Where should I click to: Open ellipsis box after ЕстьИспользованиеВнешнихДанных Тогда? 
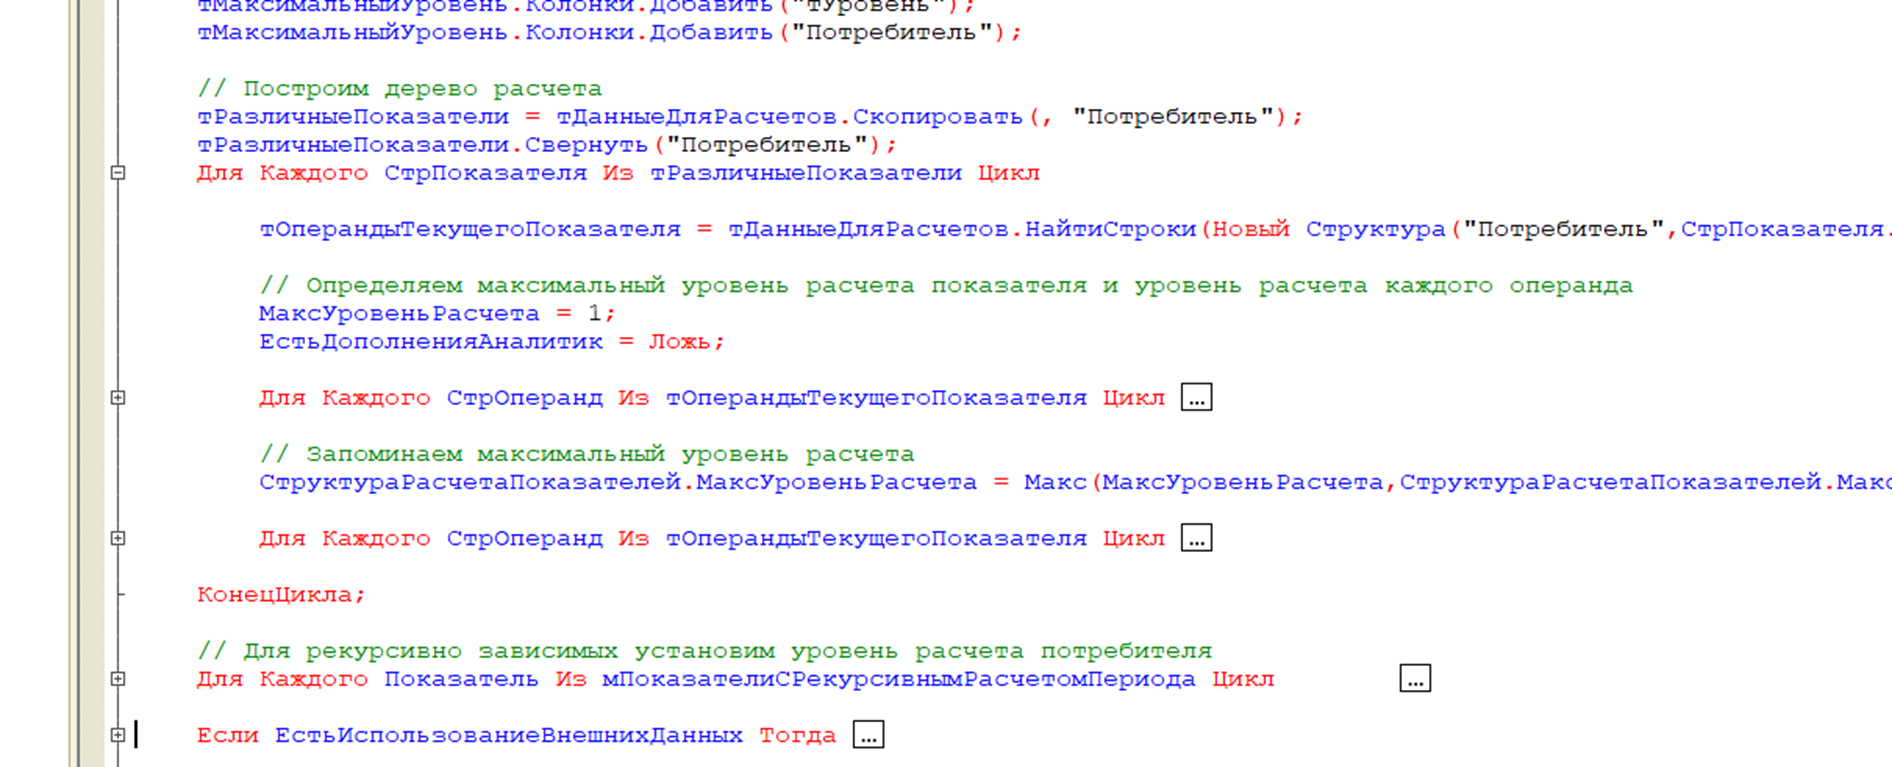click(x=868, y=735)
